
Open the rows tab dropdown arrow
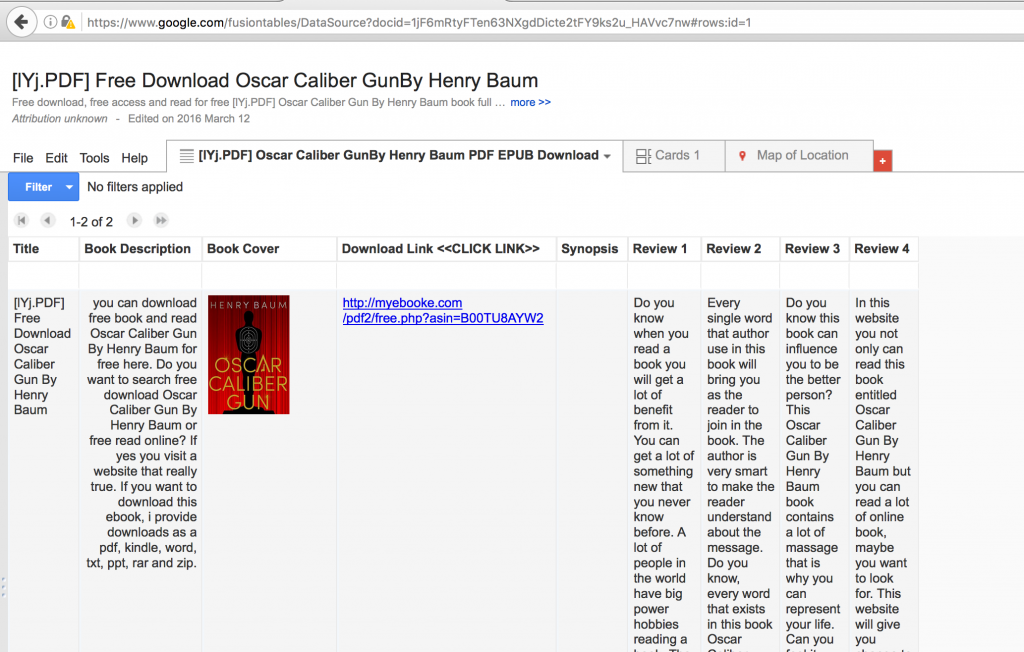pos(607,156)
